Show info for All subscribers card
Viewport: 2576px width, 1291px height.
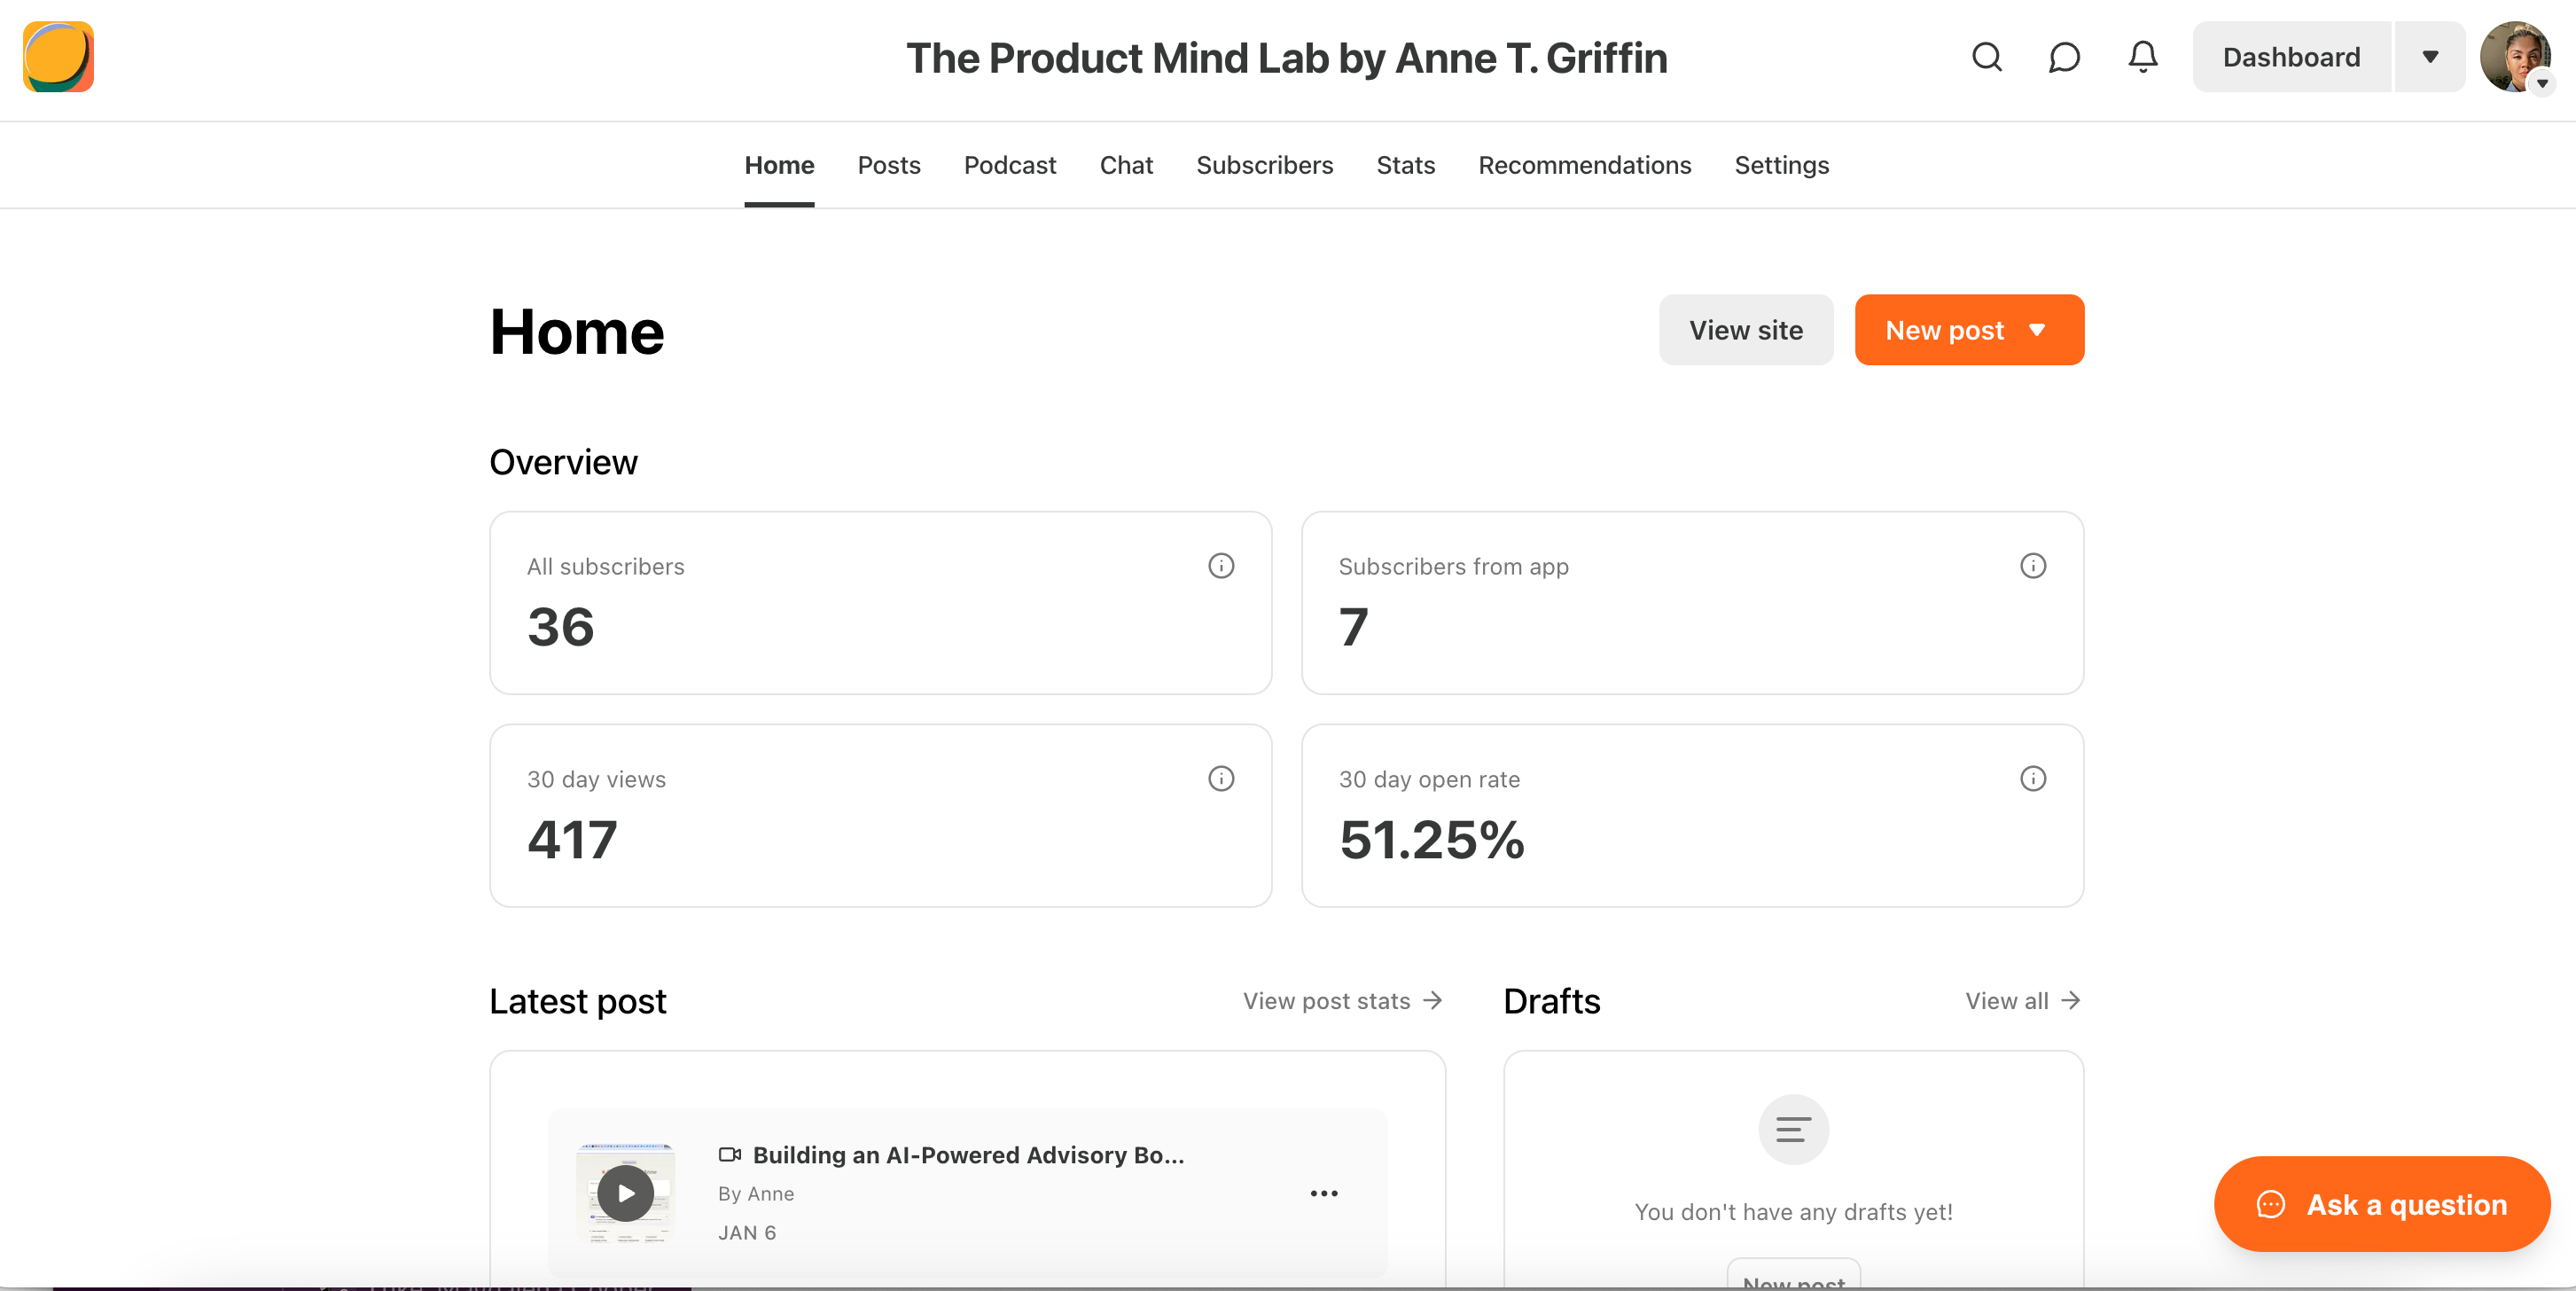point(1220,566)
